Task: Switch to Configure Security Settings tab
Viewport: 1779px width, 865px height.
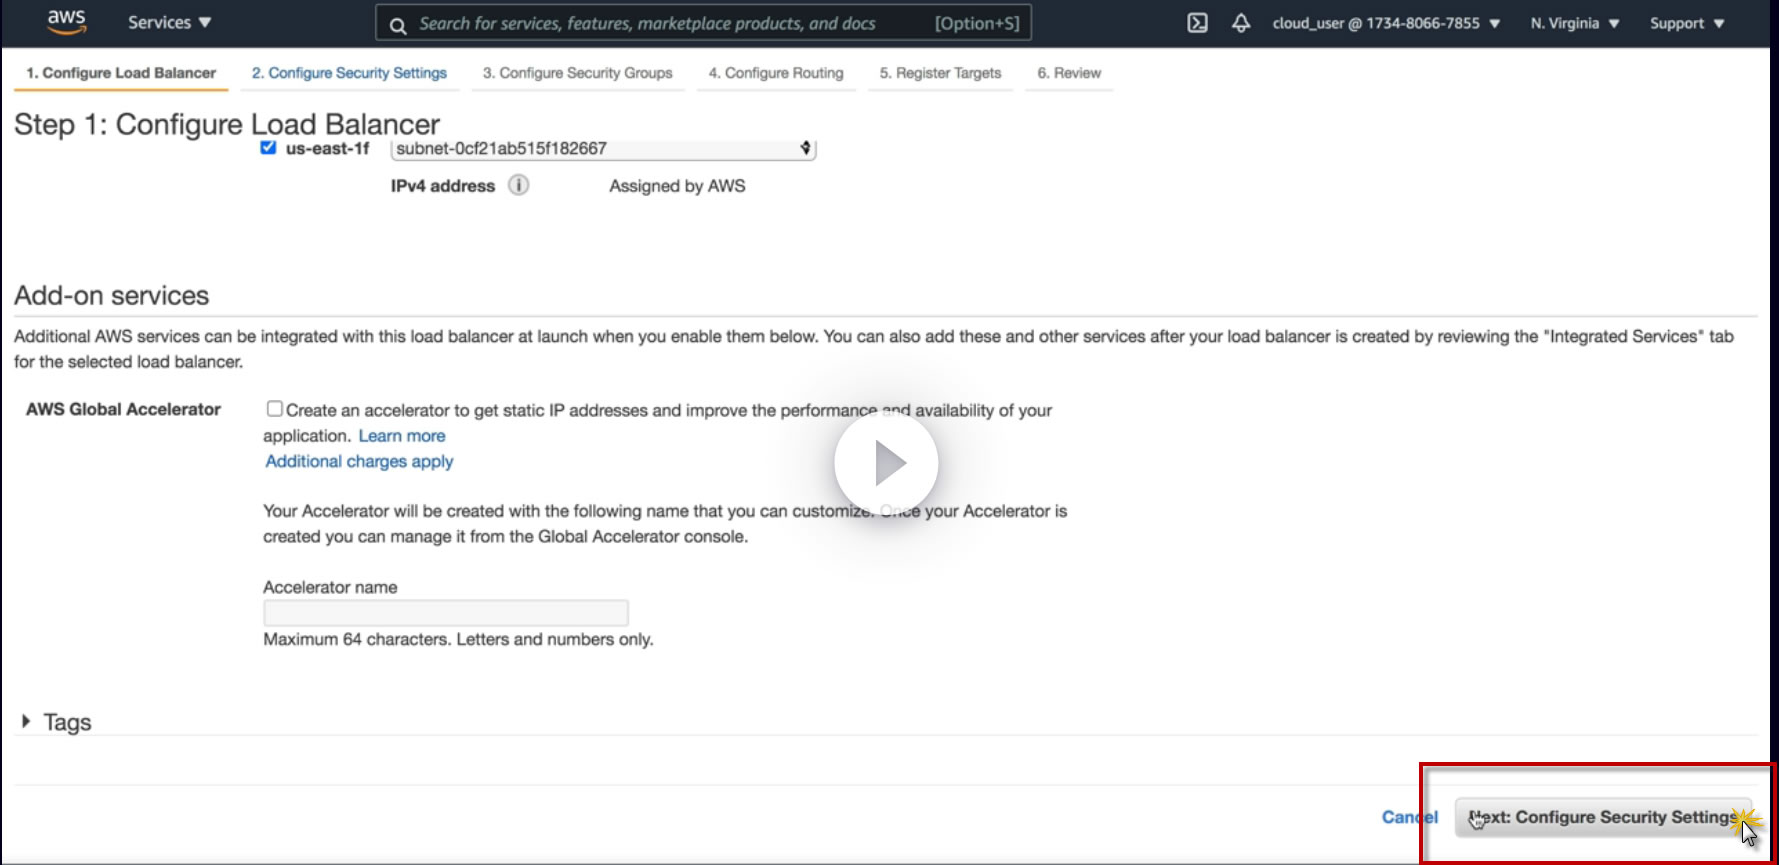Action: pos(349,73)
